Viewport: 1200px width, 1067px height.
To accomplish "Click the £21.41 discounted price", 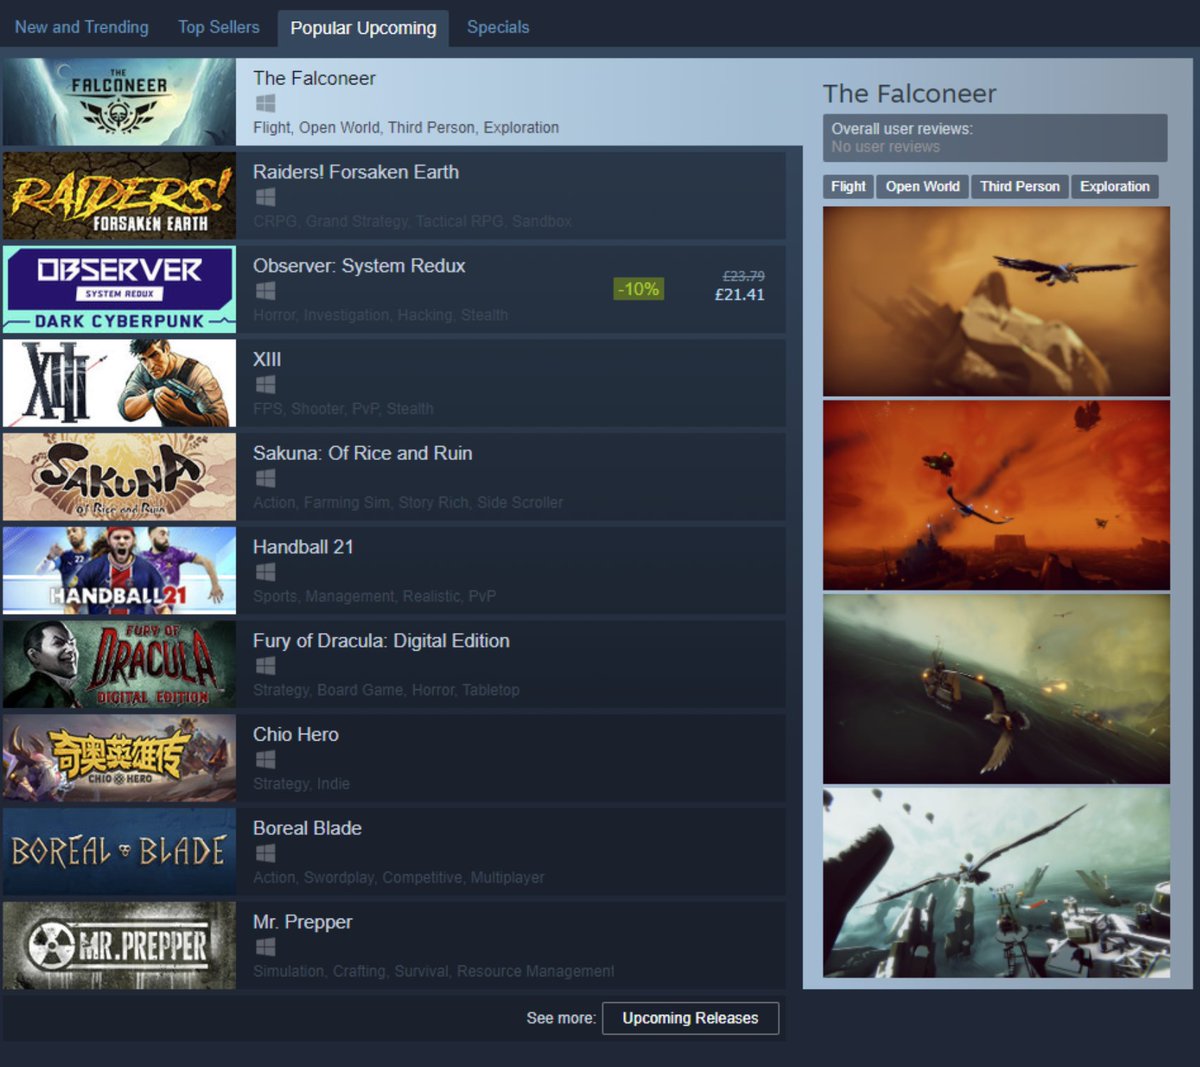I will tap(739, 295).
